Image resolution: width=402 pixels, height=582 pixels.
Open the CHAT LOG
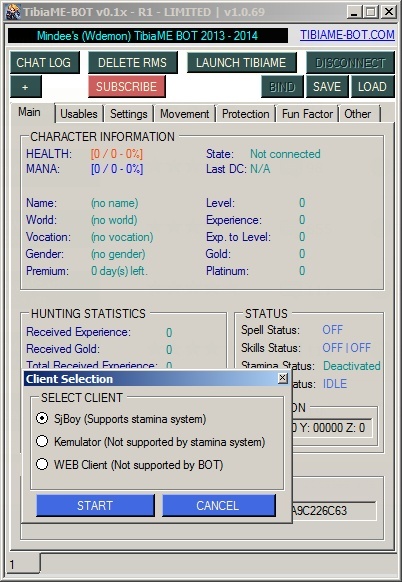(x=45, y=62)
